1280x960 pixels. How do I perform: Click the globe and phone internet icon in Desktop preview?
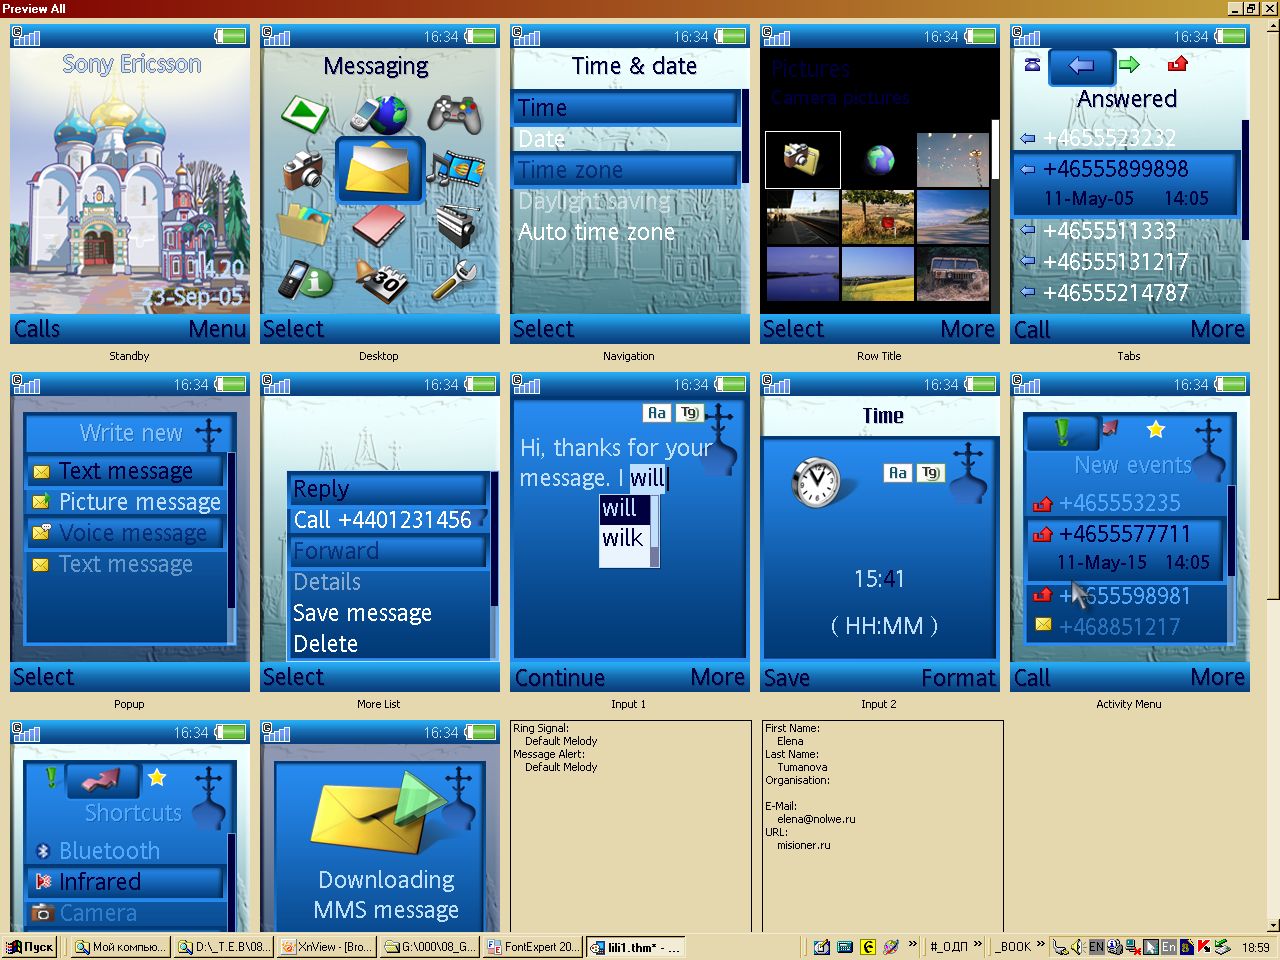pos(380,114)
